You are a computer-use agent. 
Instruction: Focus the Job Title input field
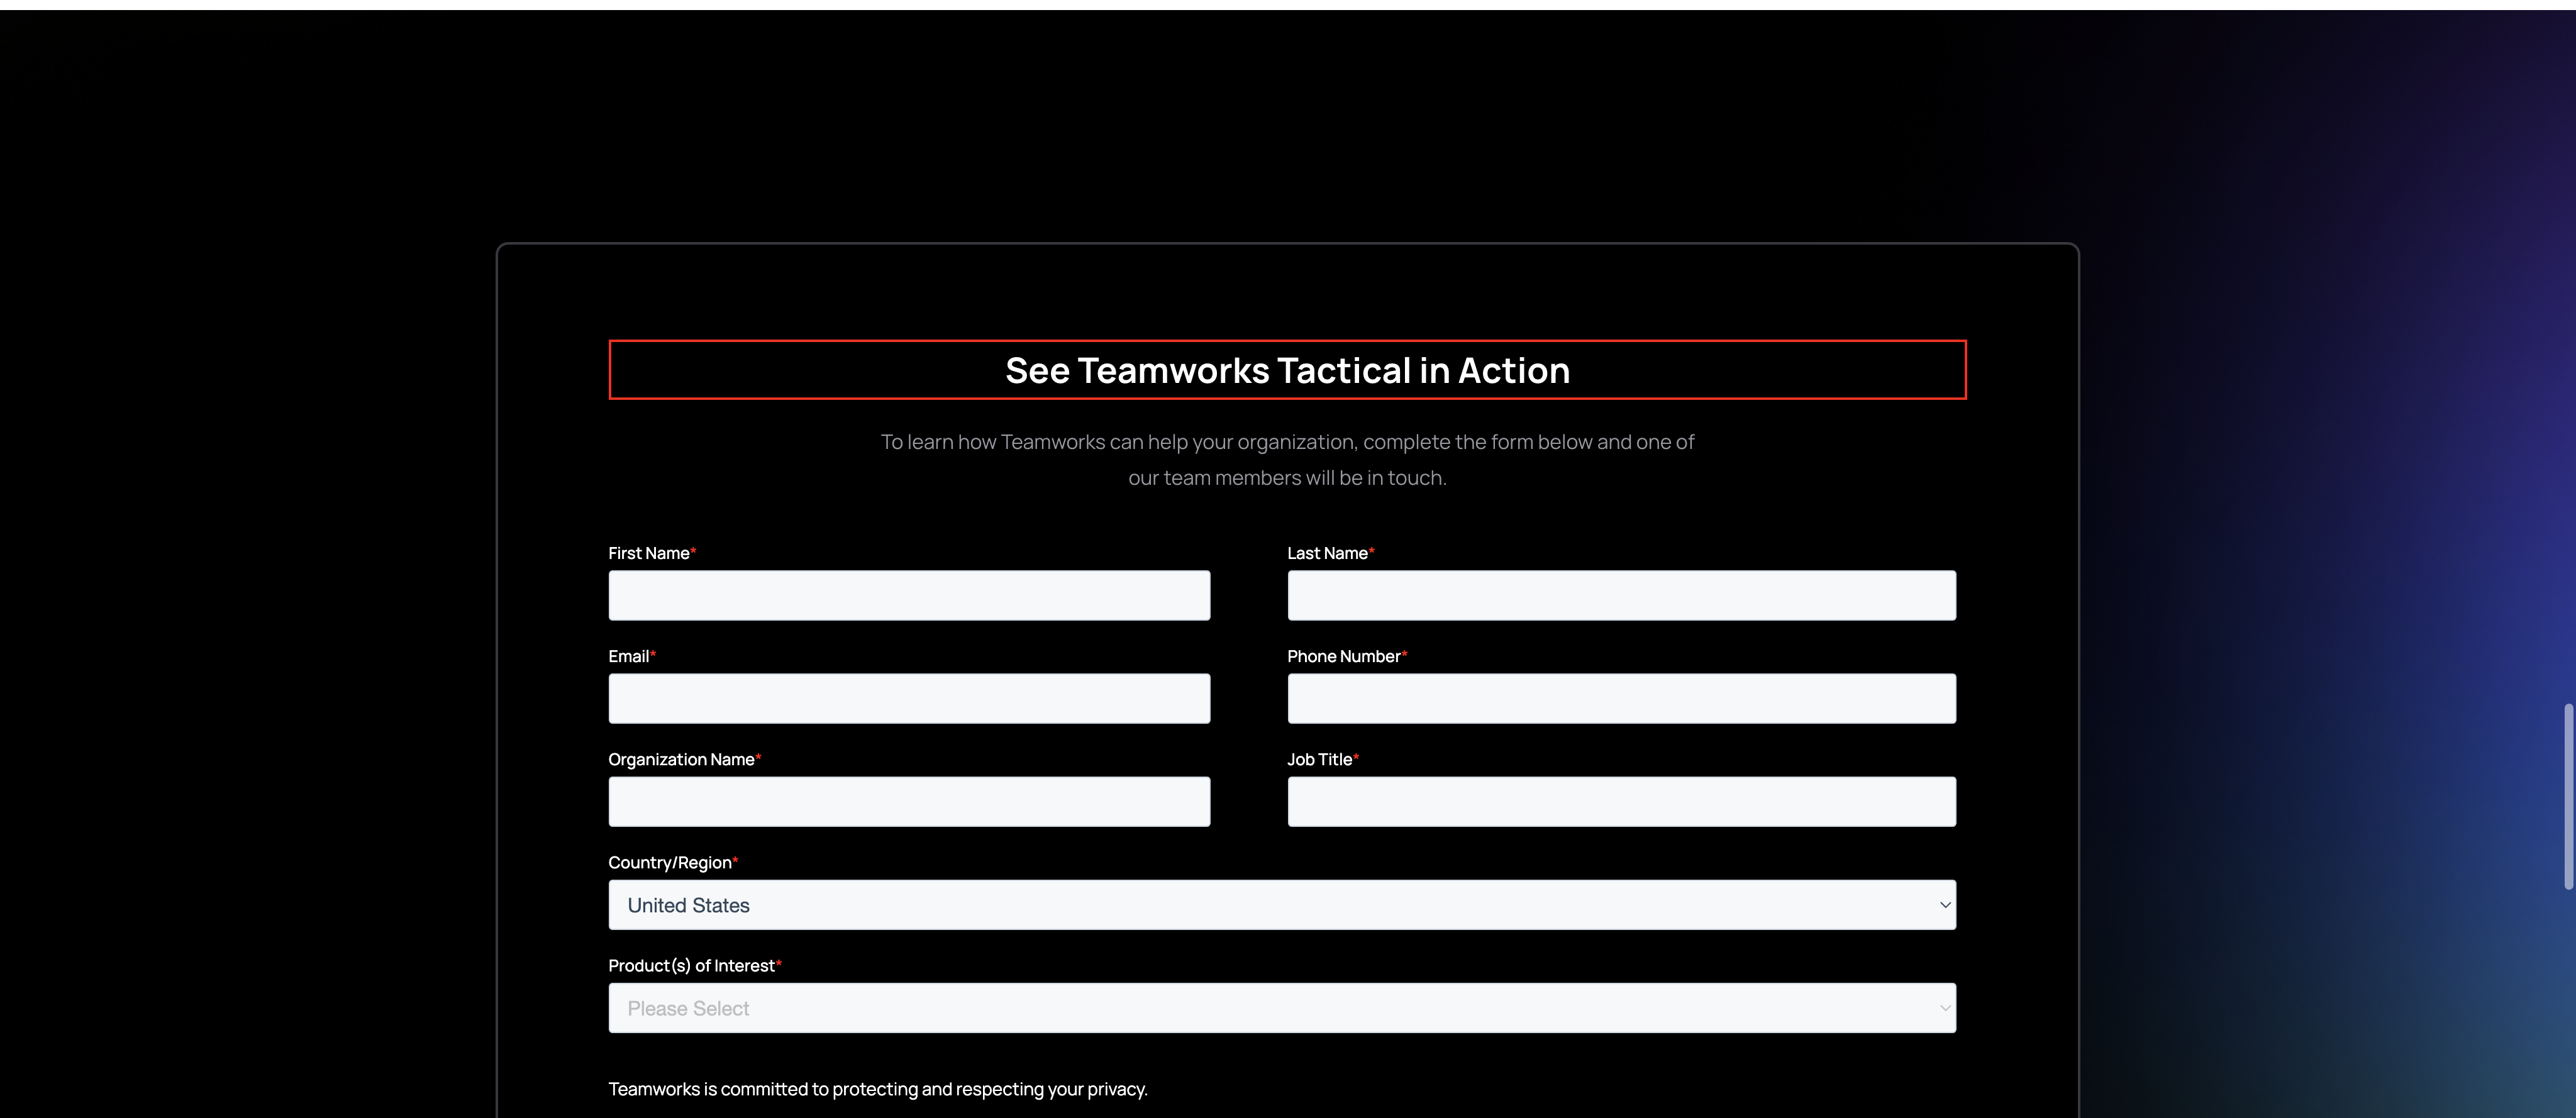click(1621, 802)
